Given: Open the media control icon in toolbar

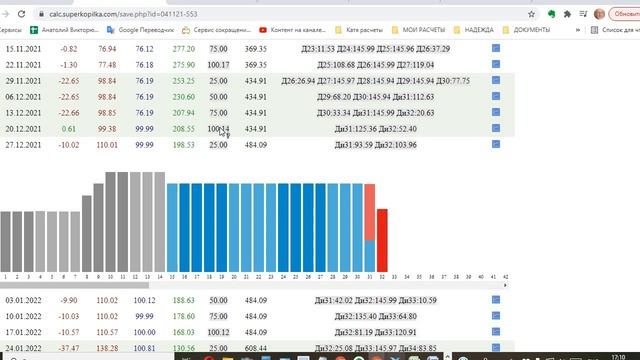Looking at the screenshot, I should [x=583, y=14].
